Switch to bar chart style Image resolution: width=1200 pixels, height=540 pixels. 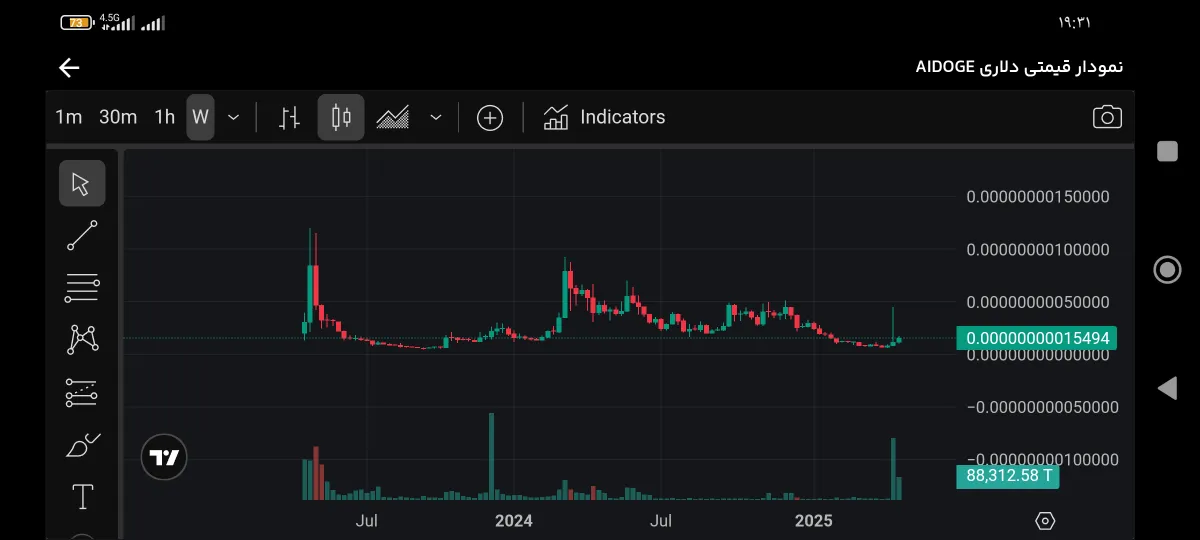tap(290, 117)
